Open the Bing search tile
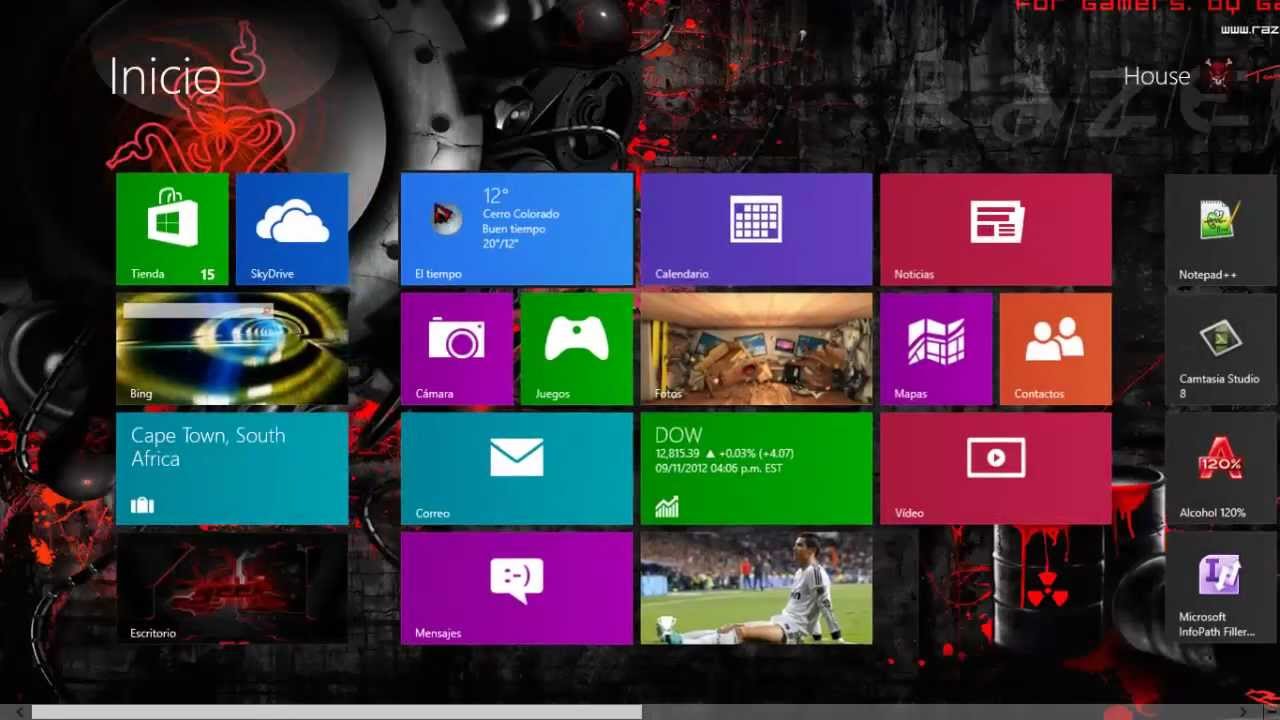Screen dimensions: 1280x720 tap(232, 349)
